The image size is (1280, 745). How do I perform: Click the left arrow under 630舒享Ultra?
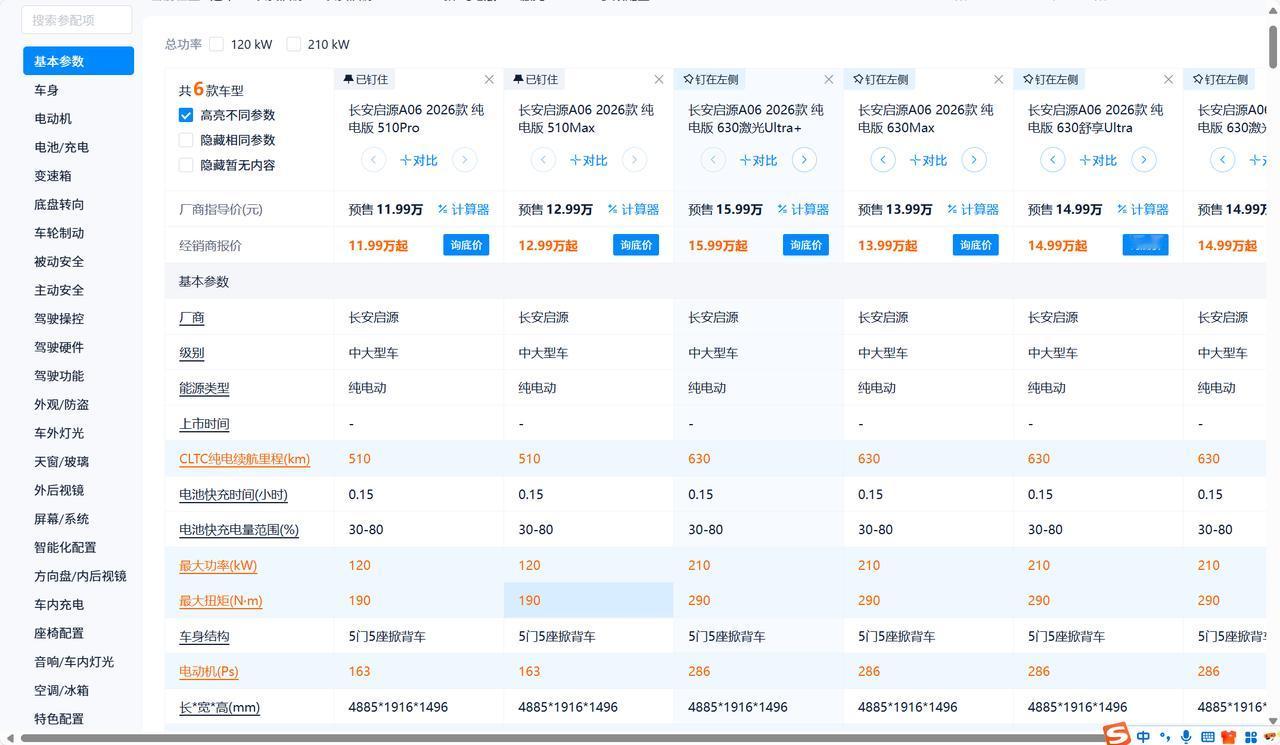[1053, 159]
